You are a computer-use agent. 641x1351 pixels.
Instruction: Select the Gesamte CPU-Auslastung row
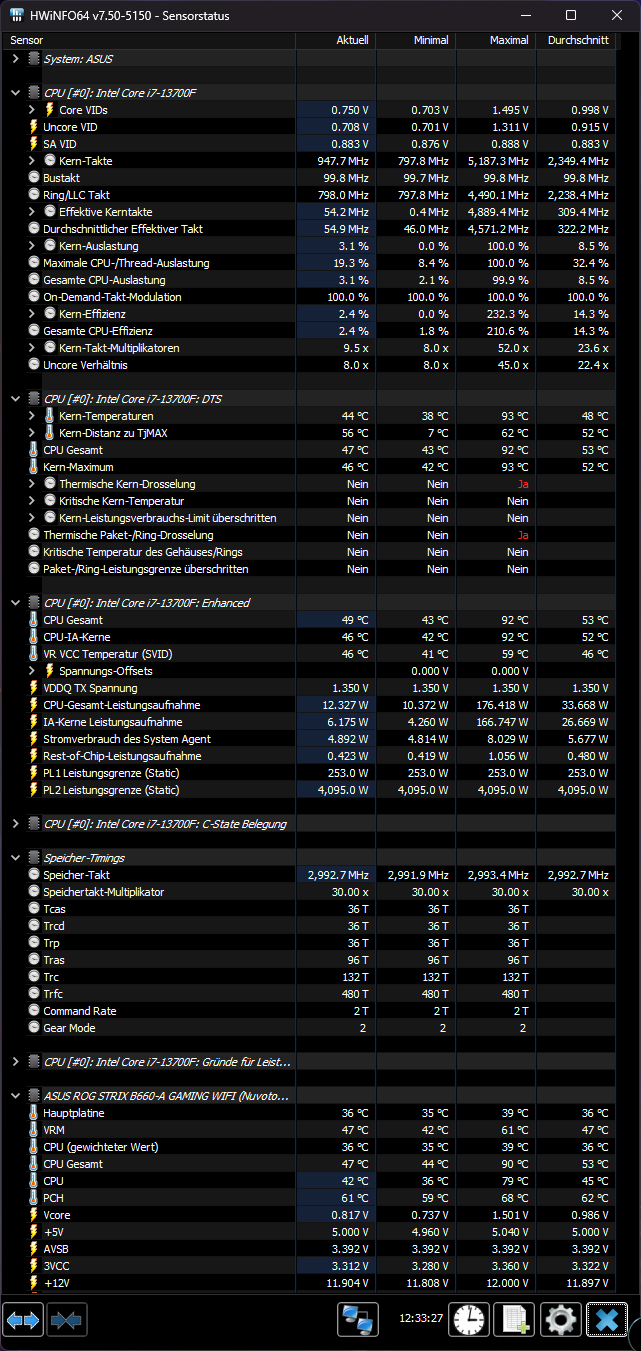(309, 280)
